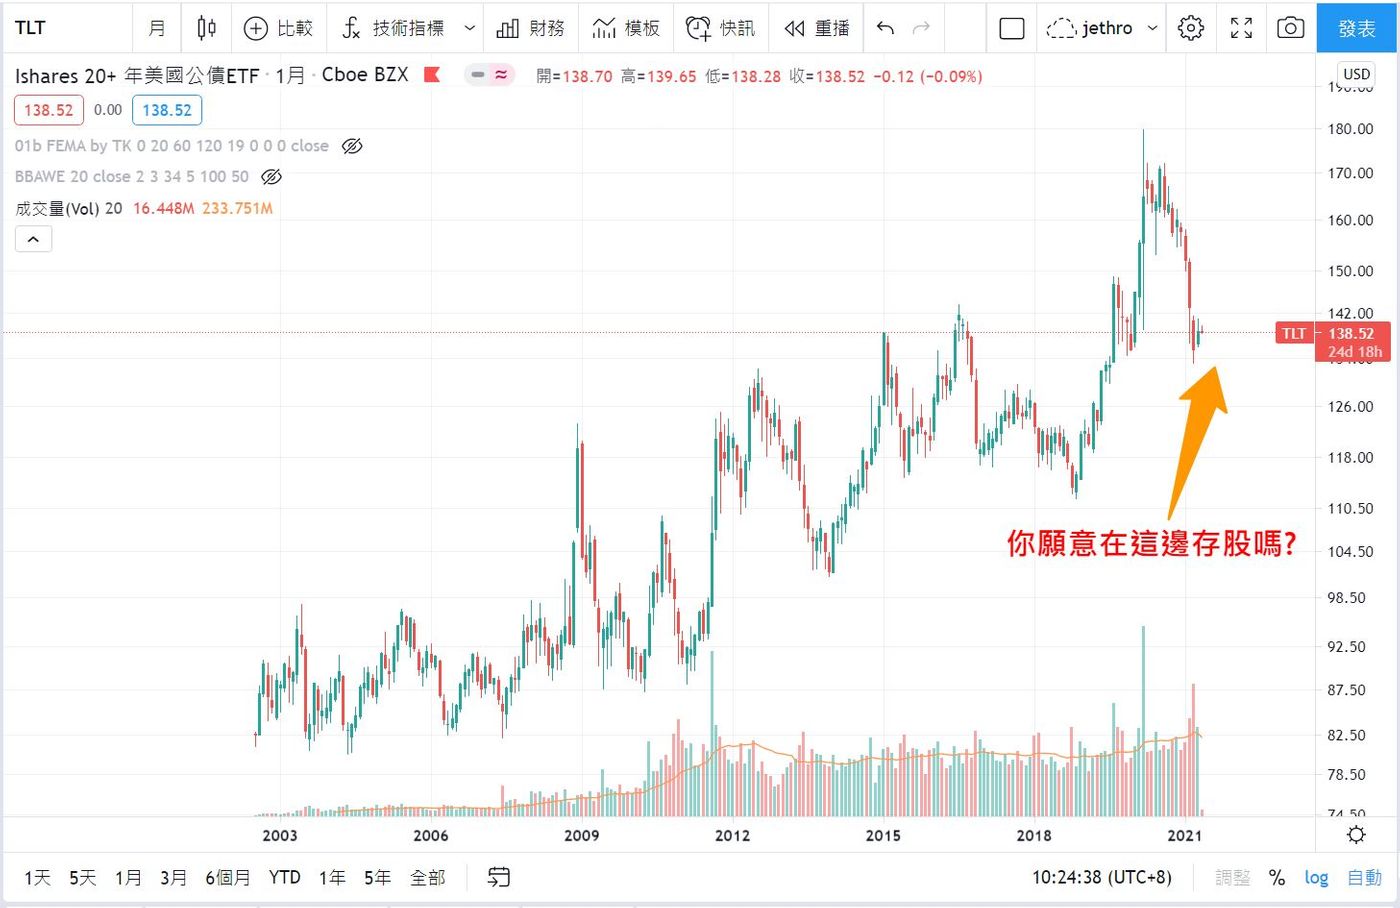Collapse the indicator legend with chevron
This screenshot has width=1400, height=908.
(33, 239)
